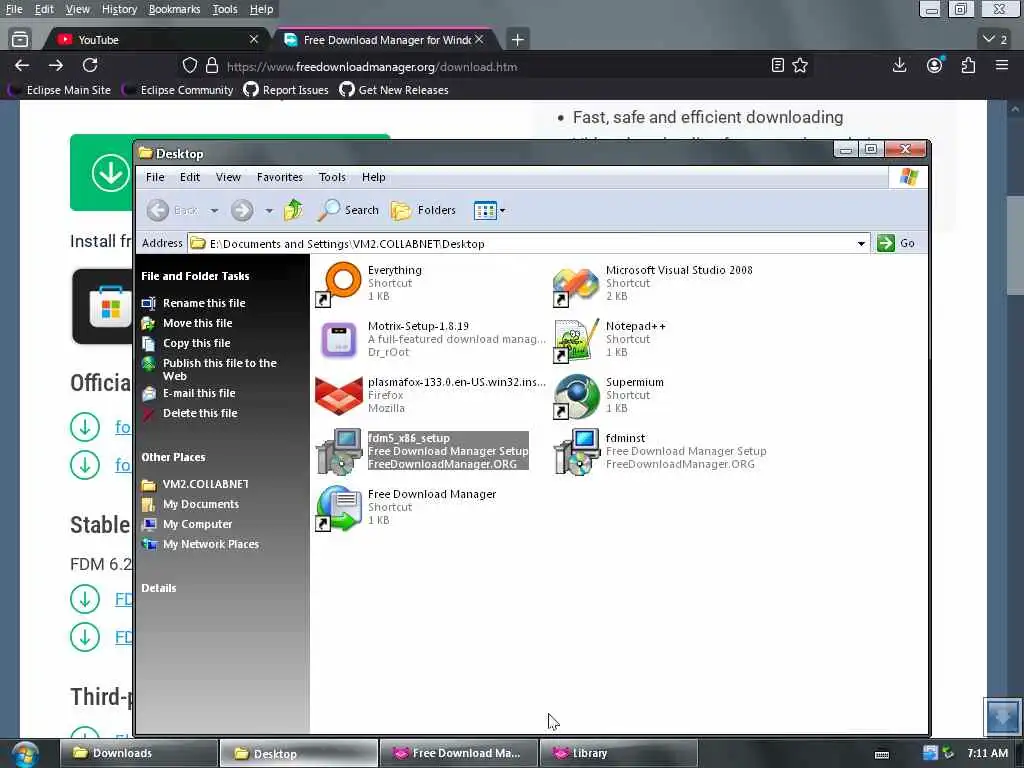Select Microsoft Visual Studio 2008 shortcut icon
Viewport: 1024px width, 768px height.
click(575, 283)
